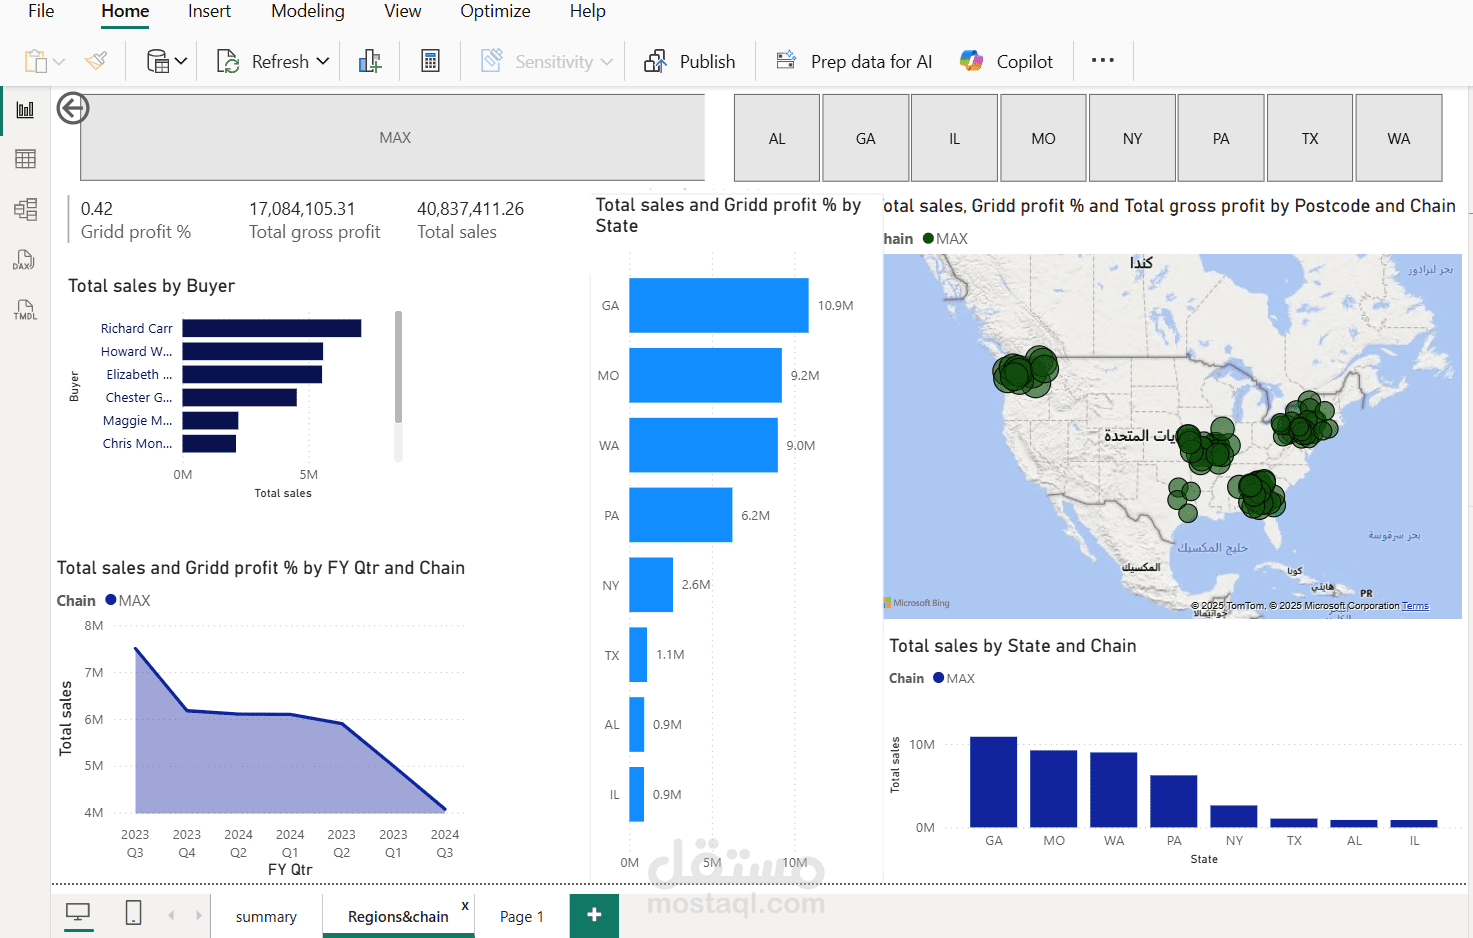Open the Report view in left sidebar
This screenshot has width=1473, height=938.
25,110
